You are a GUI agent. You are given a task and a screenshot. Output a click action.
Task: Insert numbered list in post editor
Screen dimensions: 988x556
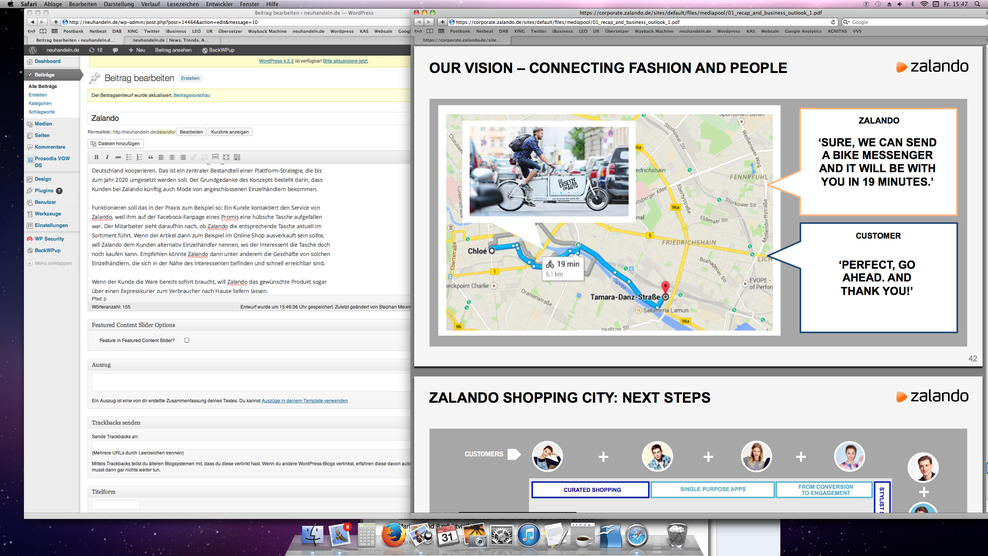point(139,157)
